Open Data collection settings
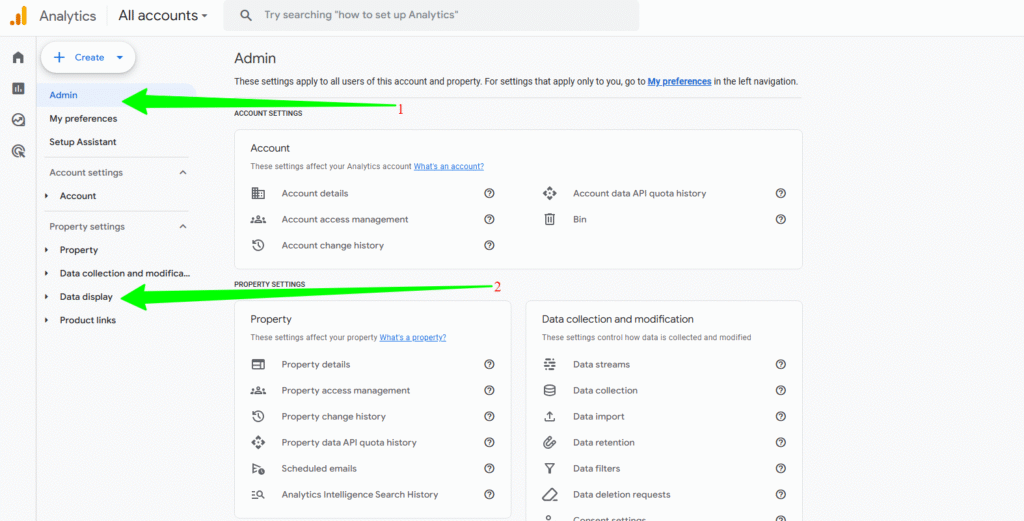Screen dimensions: 1024x521 [x=605, y=390]
